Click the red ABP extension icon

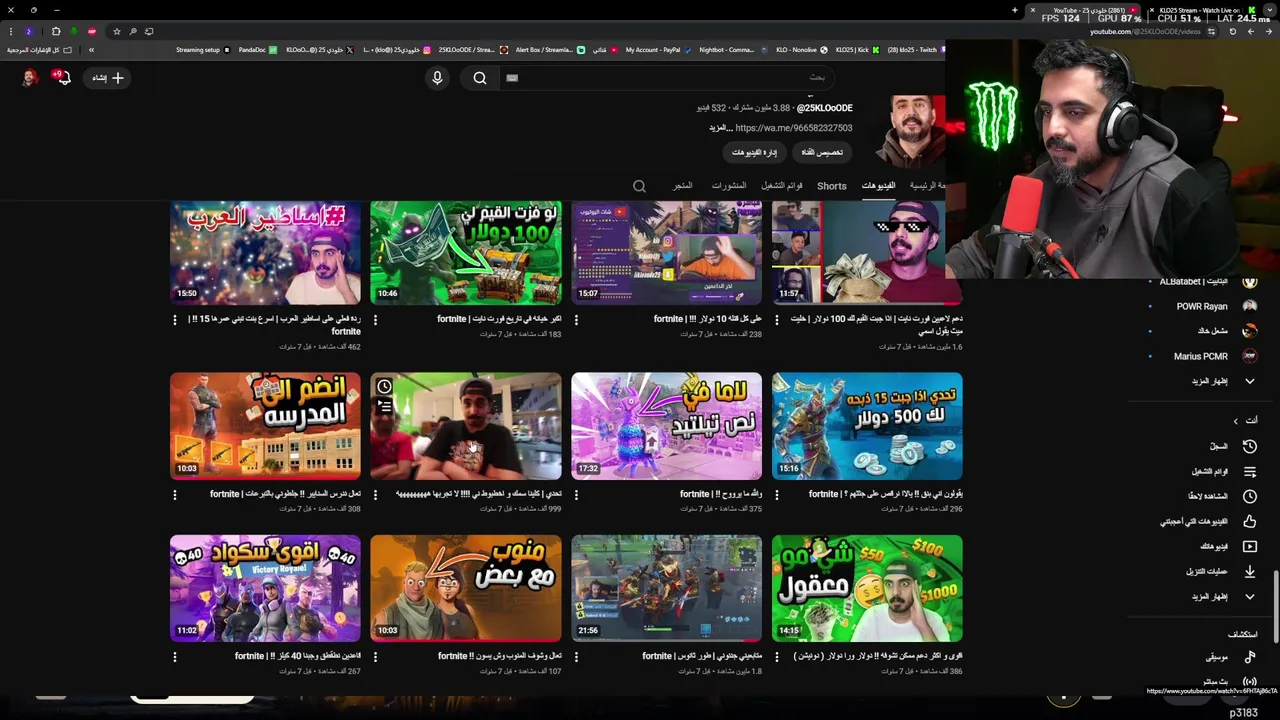[92, 31]
